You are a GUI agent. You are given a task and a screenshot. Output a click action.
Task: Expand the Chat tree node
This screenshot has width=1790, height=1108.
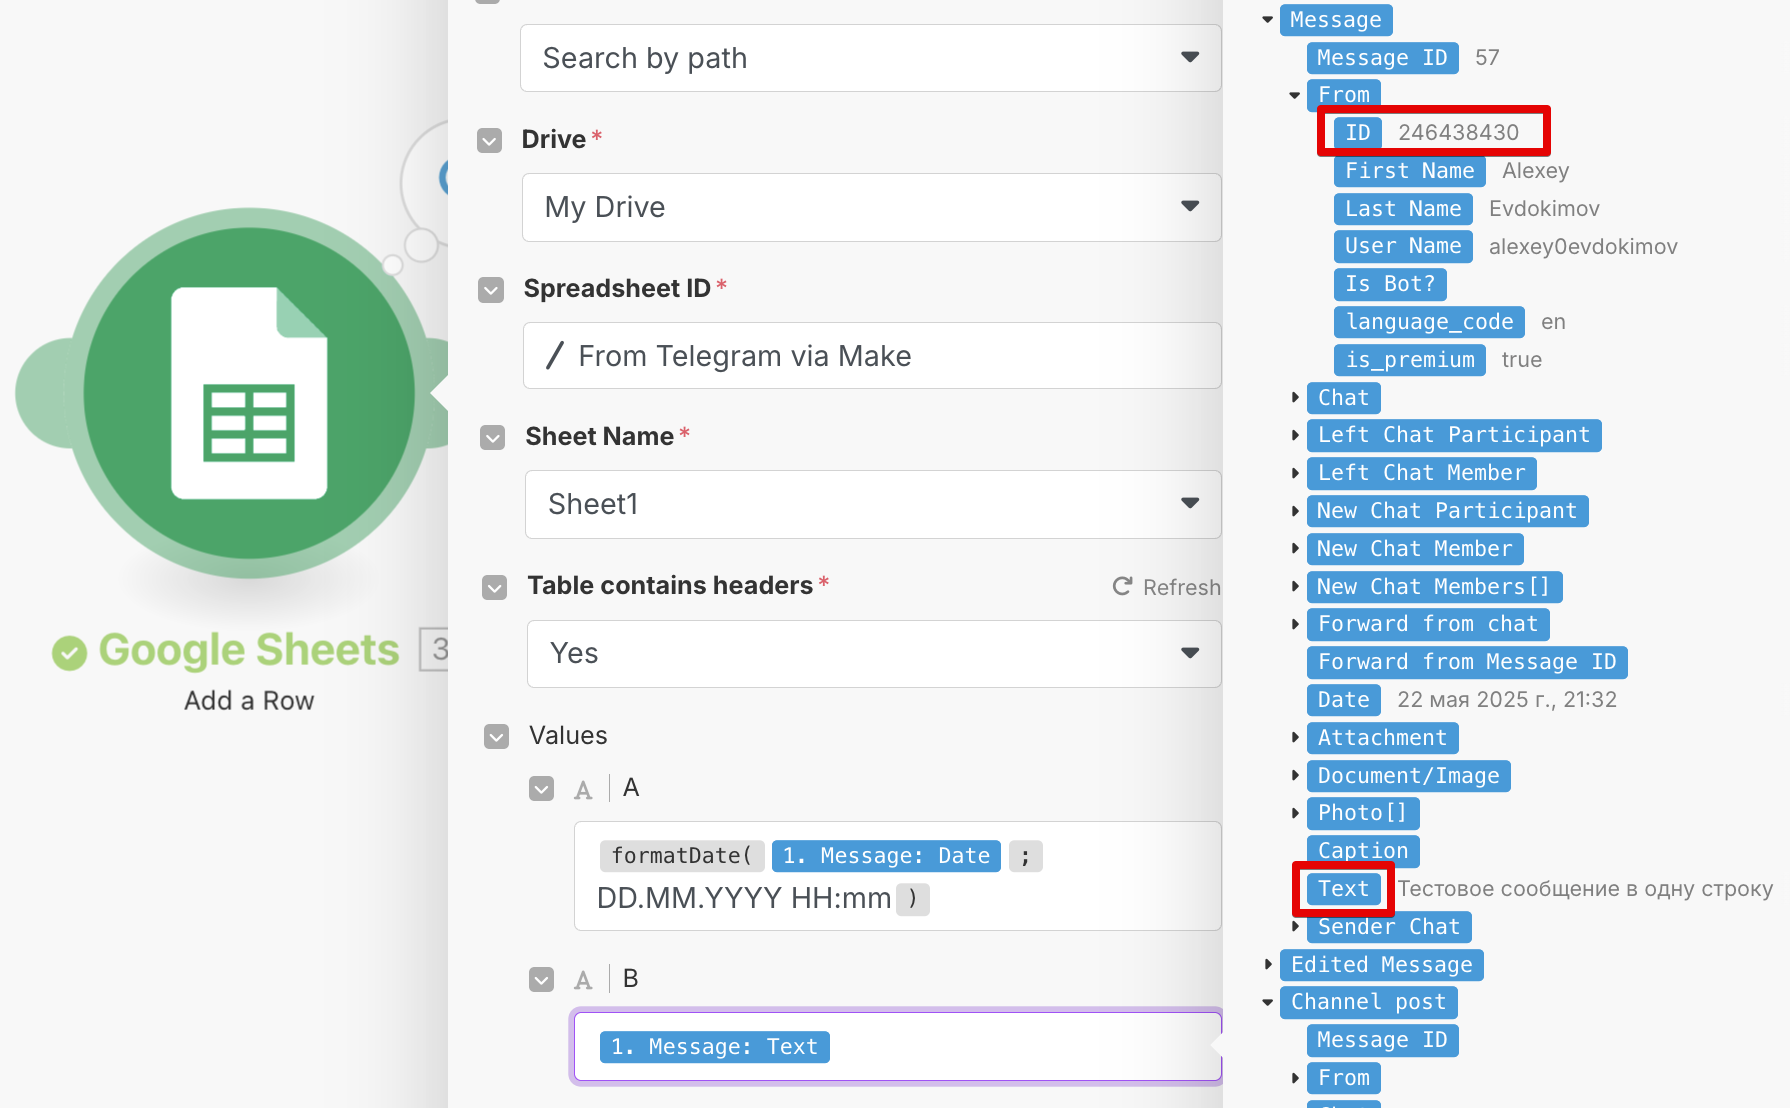(x=1295, y=398)
